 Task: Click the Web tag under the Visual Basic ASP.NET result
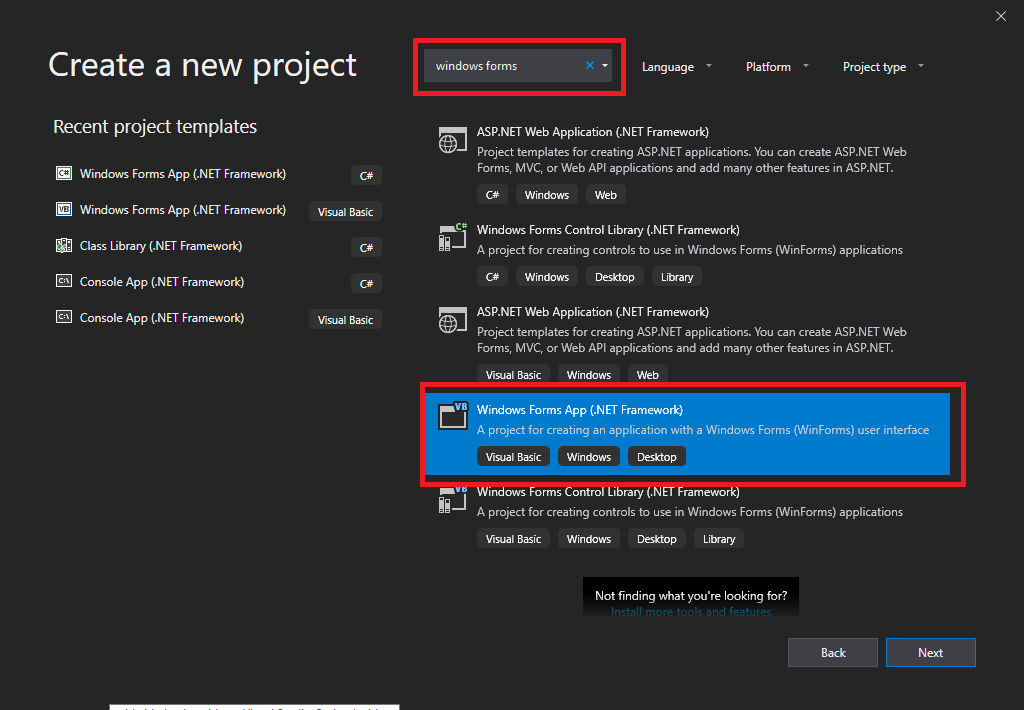647,375
